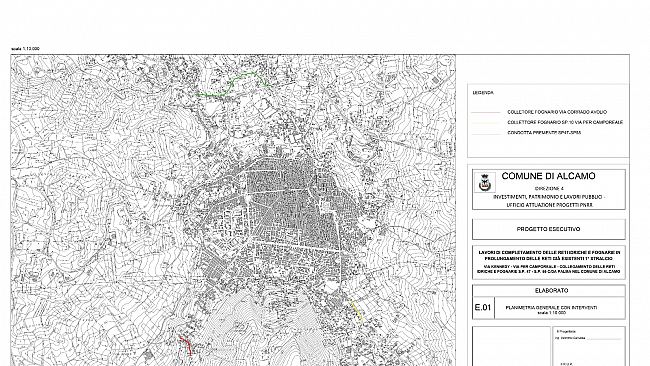This screenshot has height=366, width=650.
Task: Click the 'ELABORATO' header
Action: point(551,291)
